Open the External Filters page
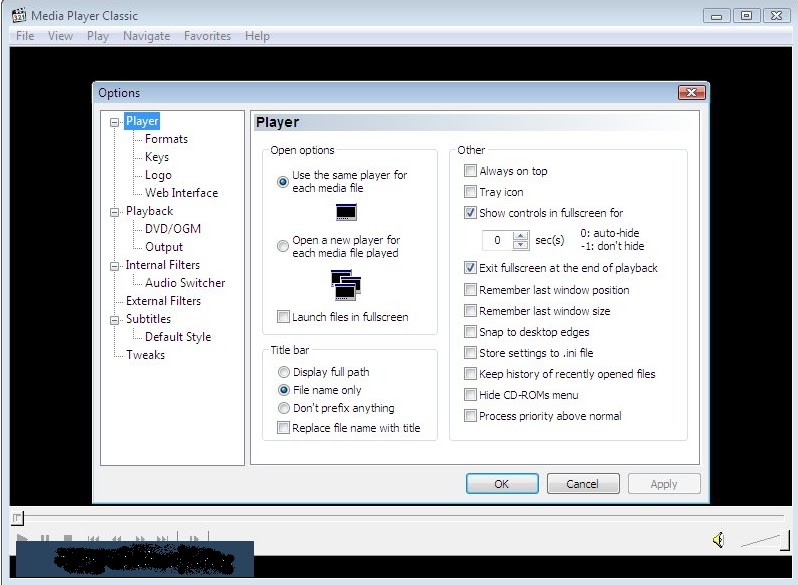 [x=163, y=301]
